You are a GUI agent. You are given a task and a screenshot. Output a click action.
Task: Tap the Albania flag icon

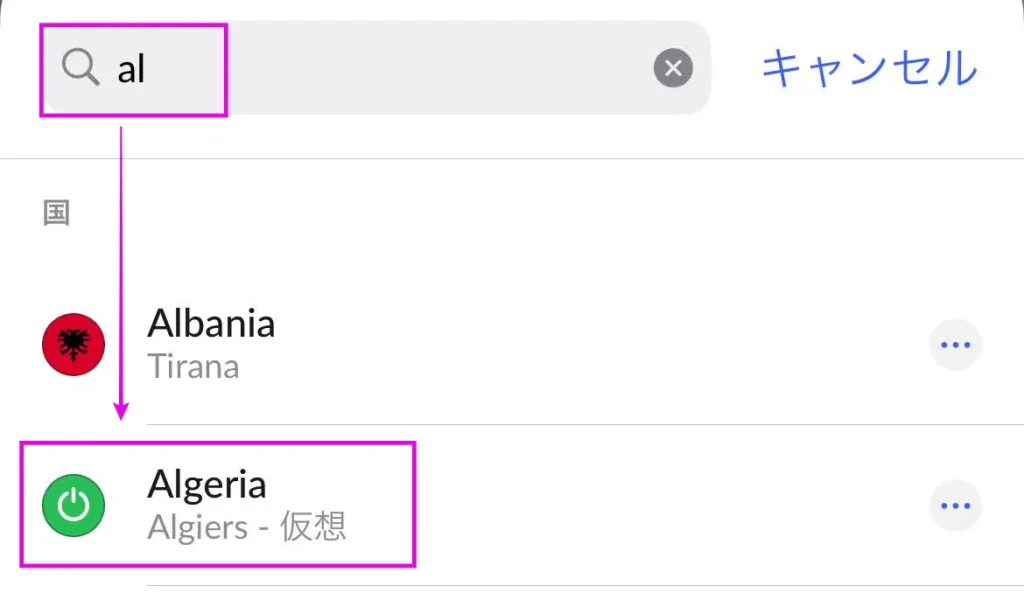coord(73,344)
